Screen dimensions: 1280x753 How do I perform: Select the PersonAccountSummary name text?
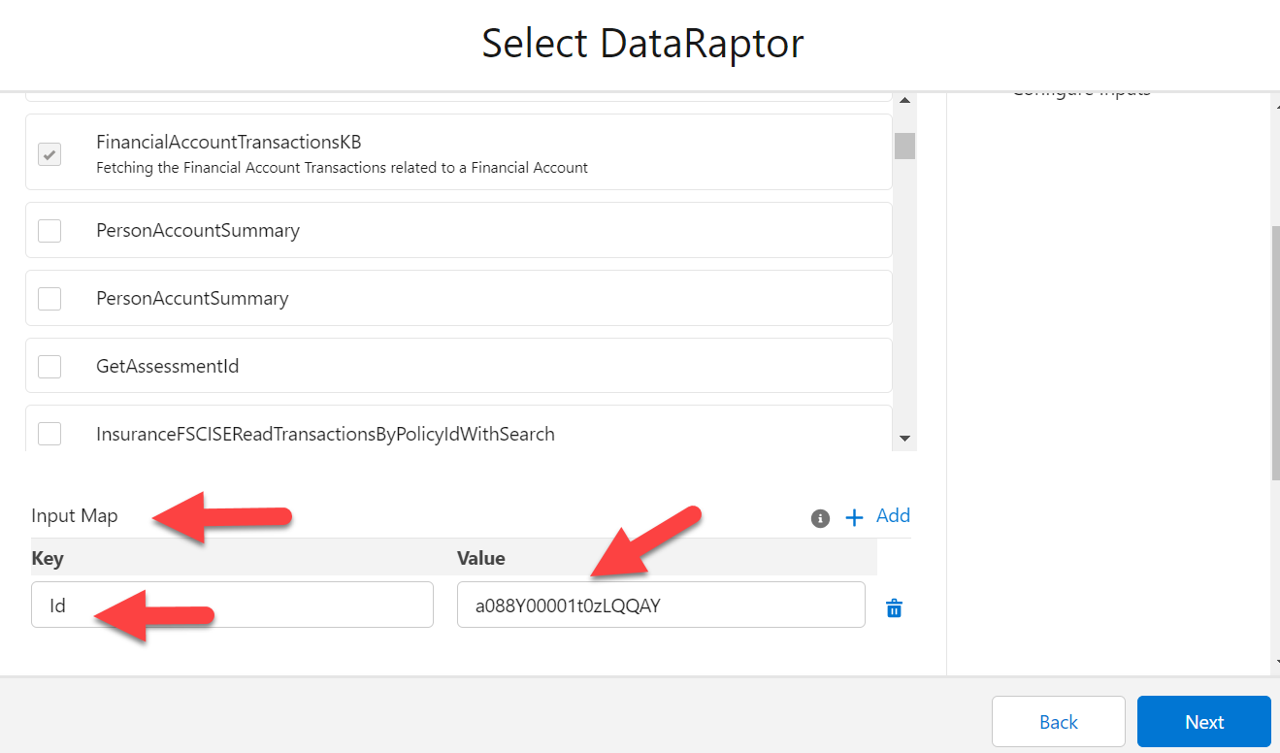click(x=198, y=230)
